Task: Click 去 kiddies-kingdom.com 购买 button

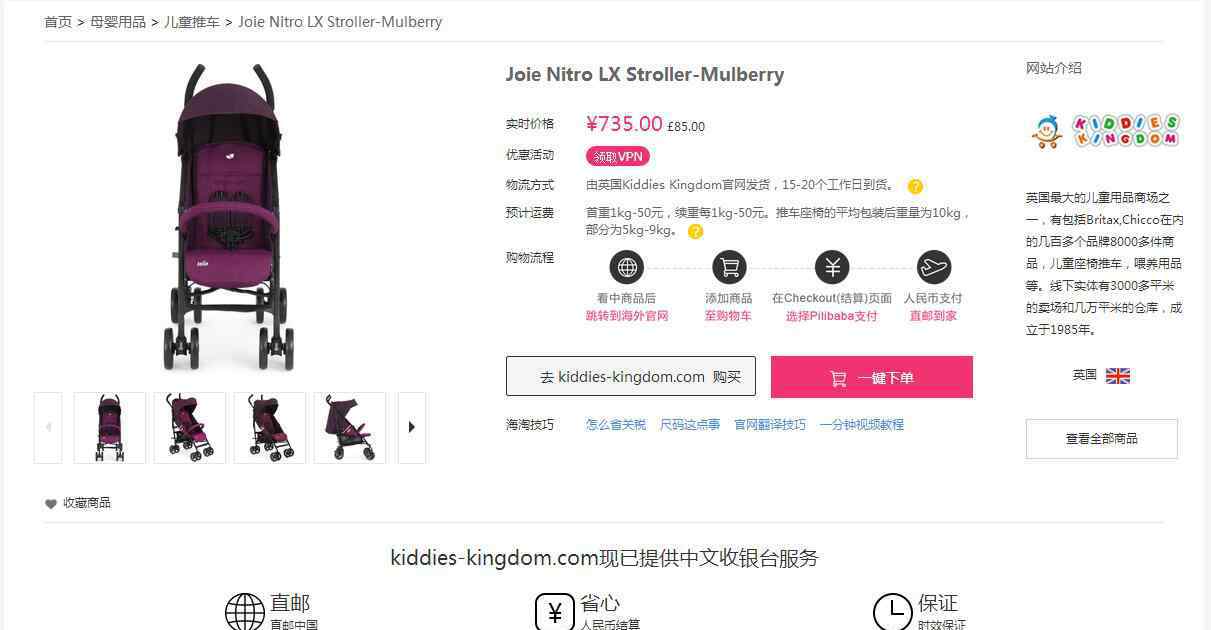Action: tap(631, 377)
